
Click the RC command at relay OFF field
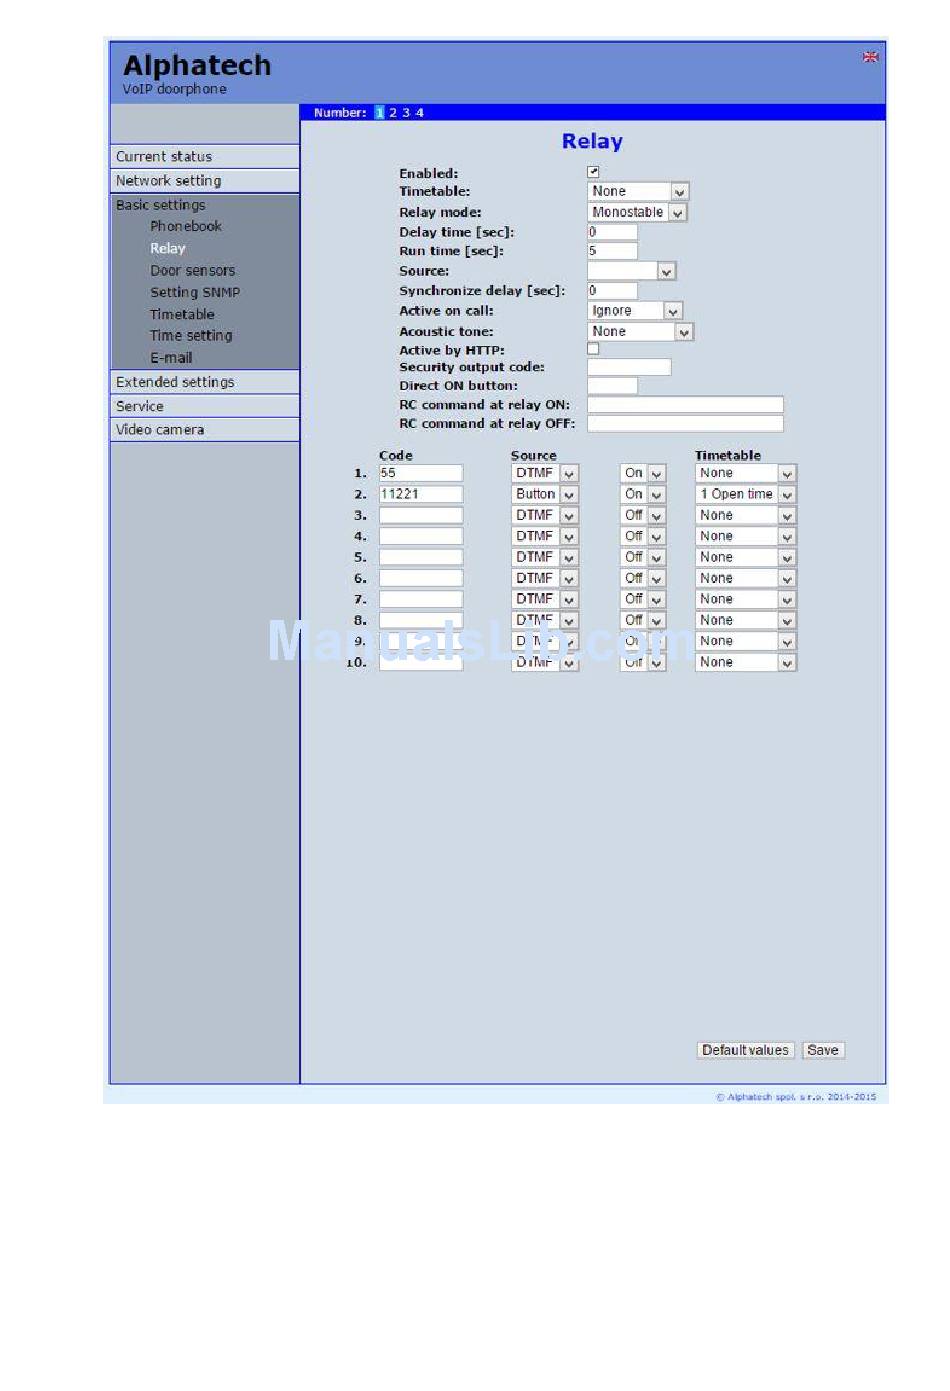685,424
